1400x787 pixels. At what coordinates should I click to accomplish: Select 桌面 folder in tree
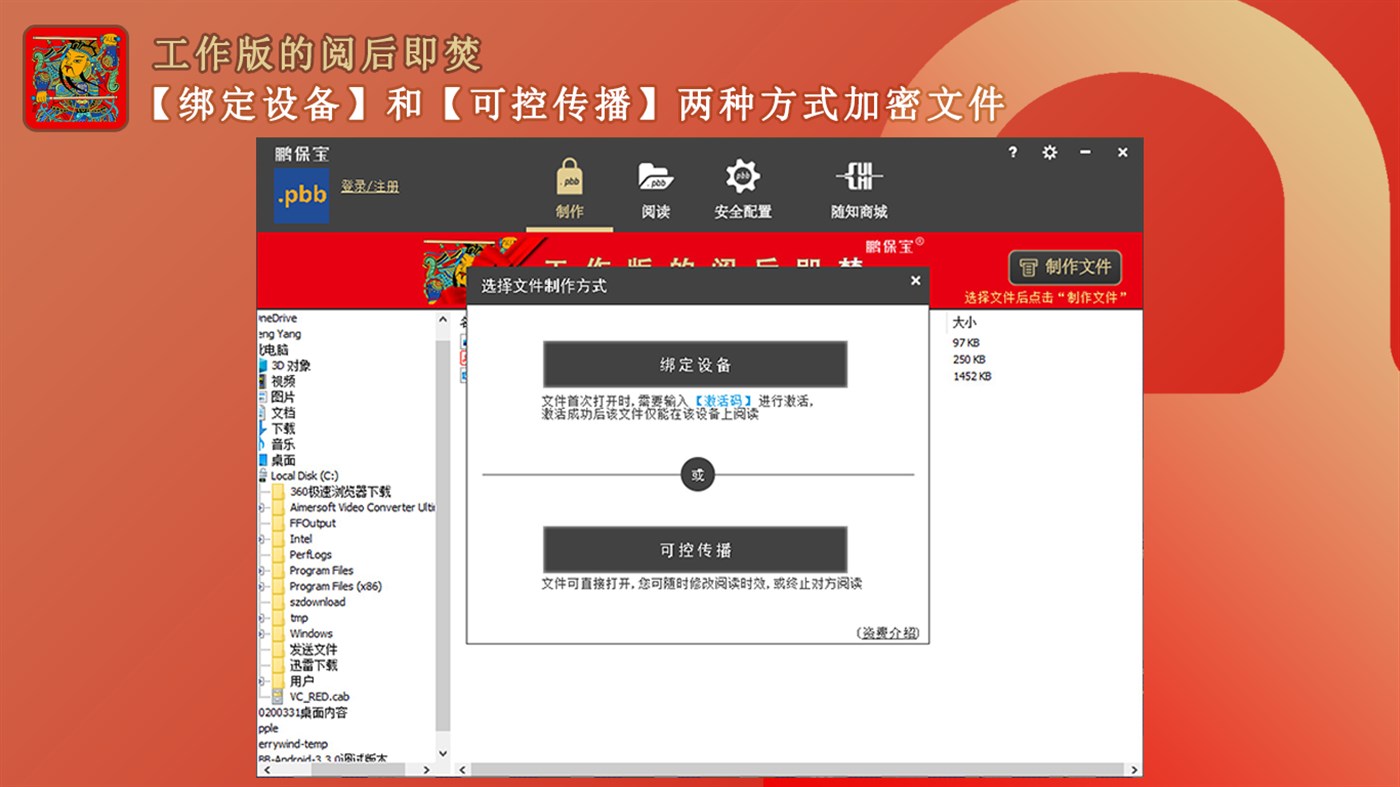point(277,460)
